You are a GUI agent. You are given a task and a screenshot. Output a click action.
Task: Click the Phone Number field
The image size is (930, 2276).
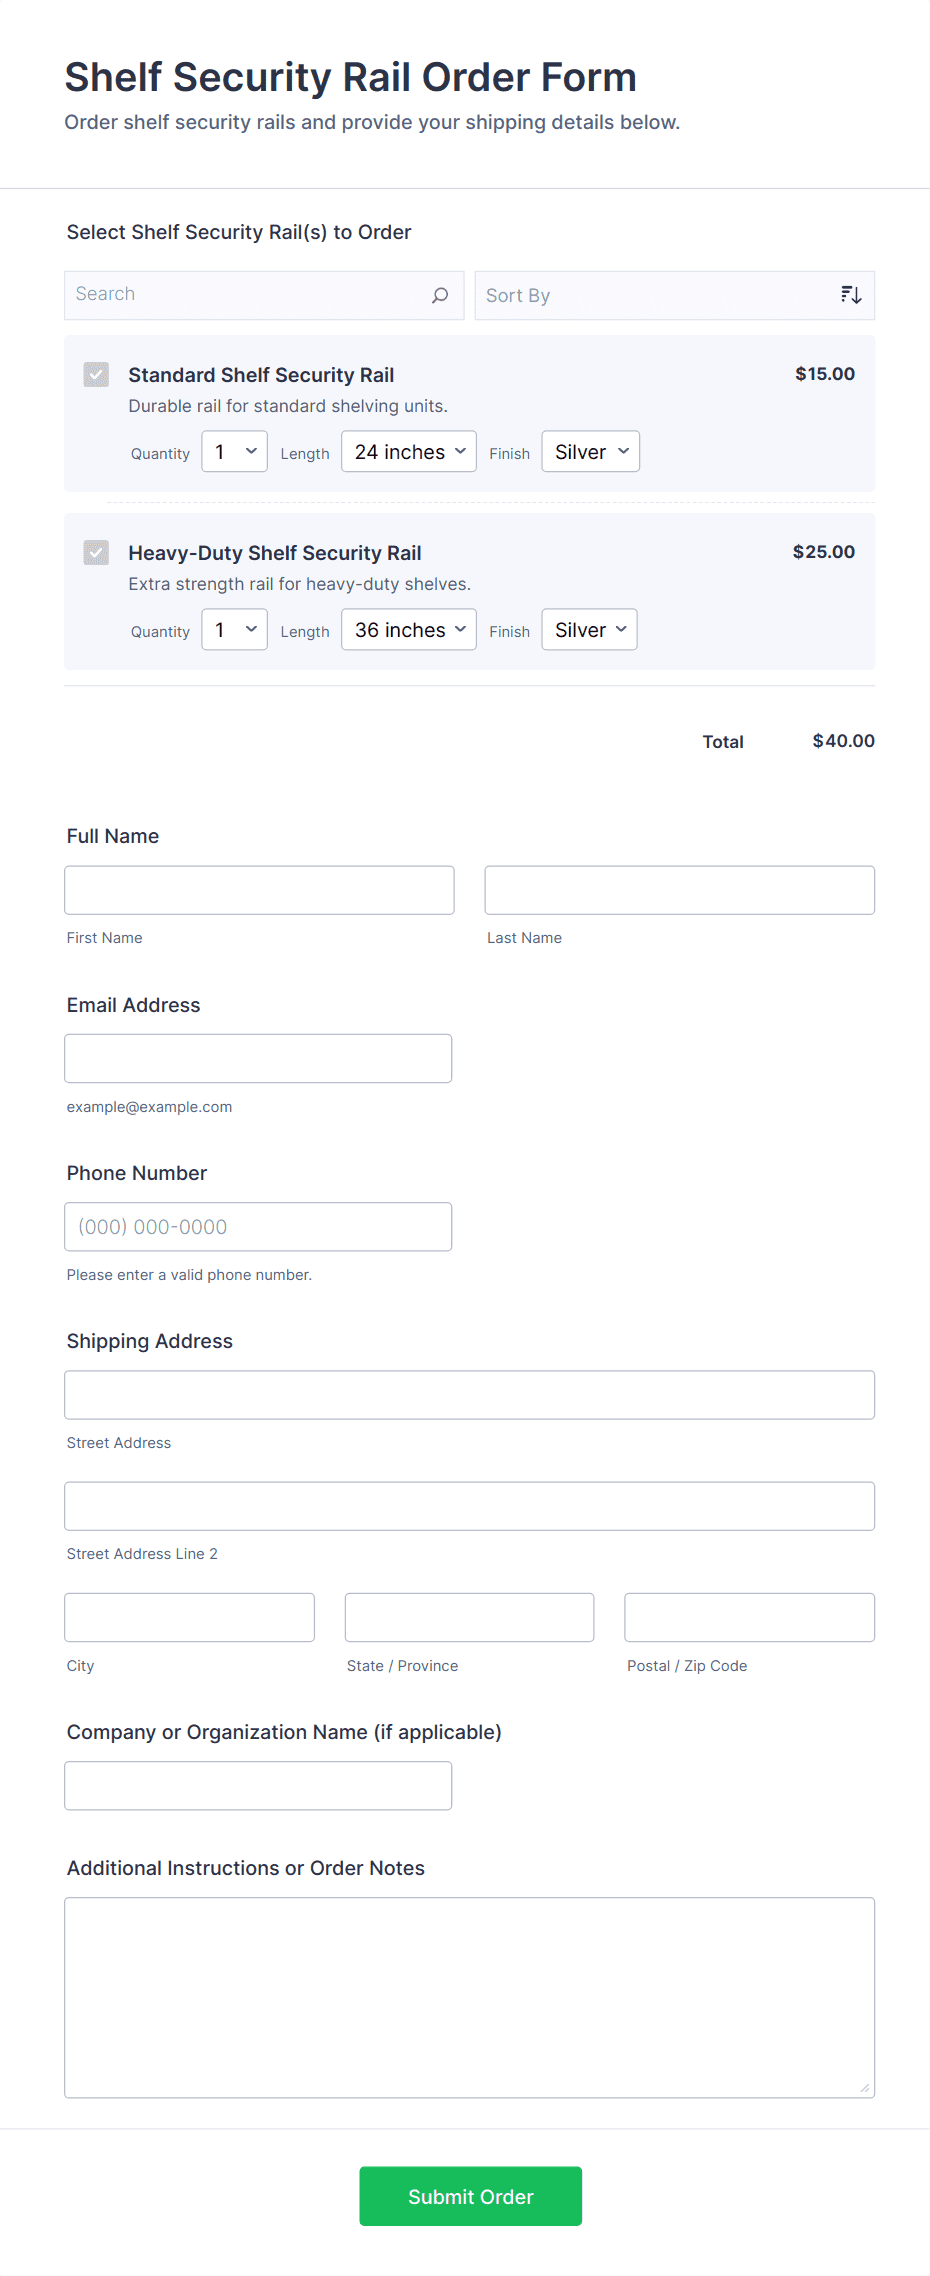coord(258,1226)
